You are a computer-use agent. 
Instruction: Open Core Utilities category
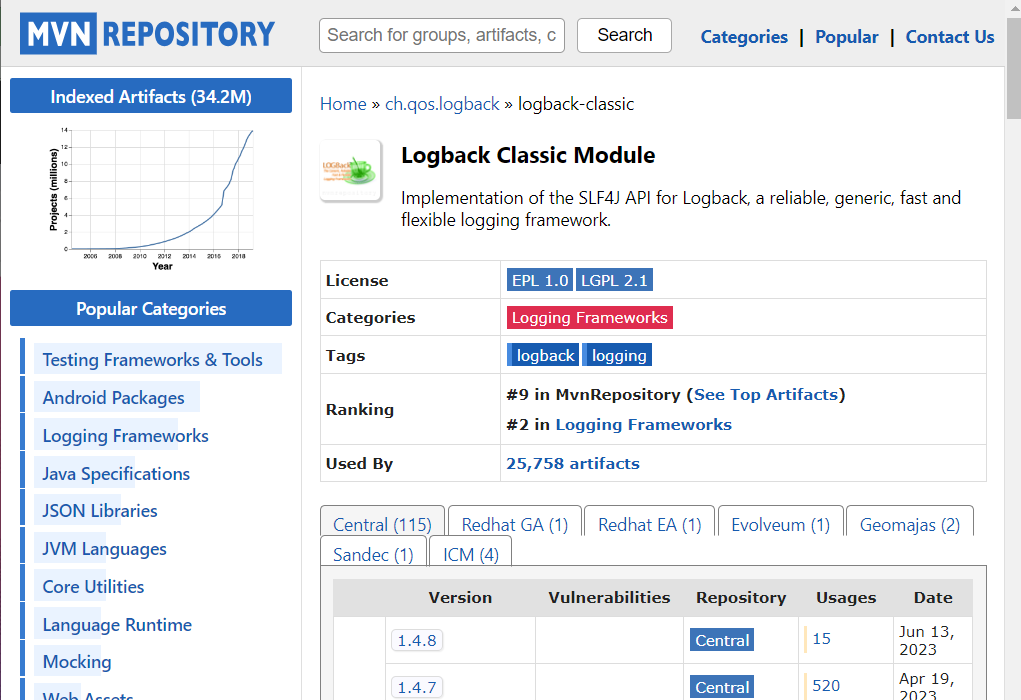pos(93,587)
